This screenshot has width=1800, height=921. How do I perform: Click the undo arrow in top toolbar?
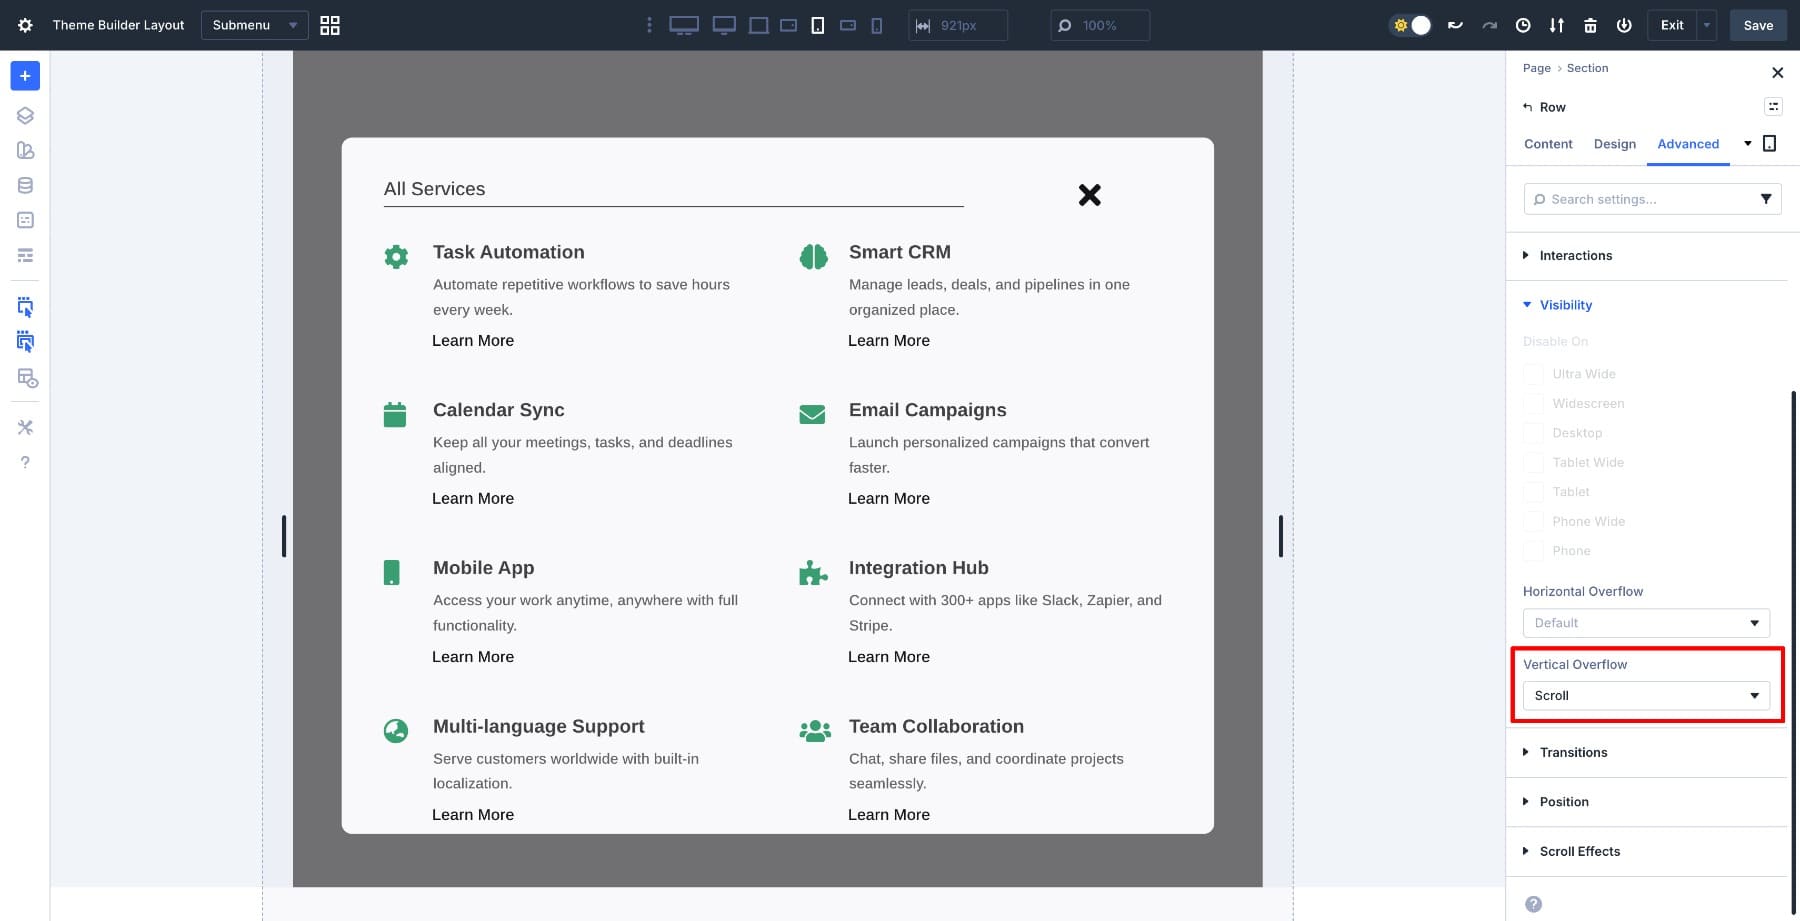[x=1455, y=25]
